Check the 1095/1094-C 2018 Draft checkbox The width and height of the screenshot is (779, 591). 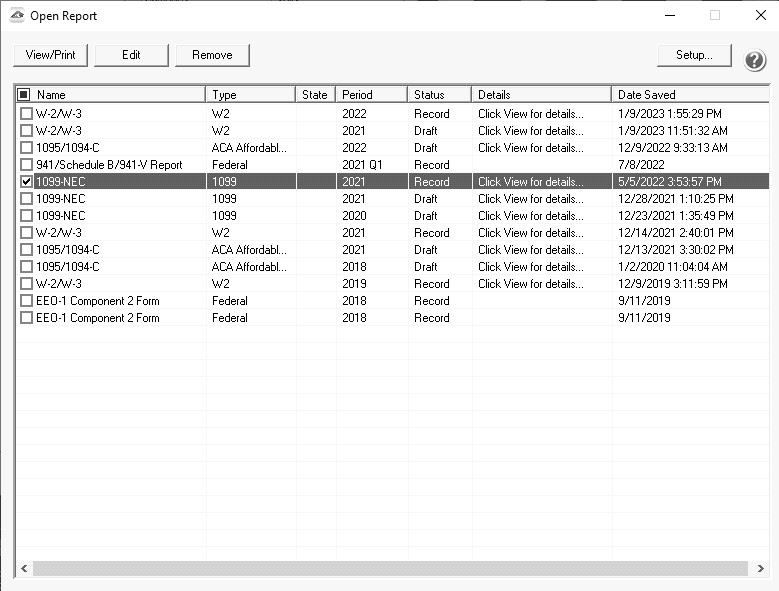[x=26, y=267]
